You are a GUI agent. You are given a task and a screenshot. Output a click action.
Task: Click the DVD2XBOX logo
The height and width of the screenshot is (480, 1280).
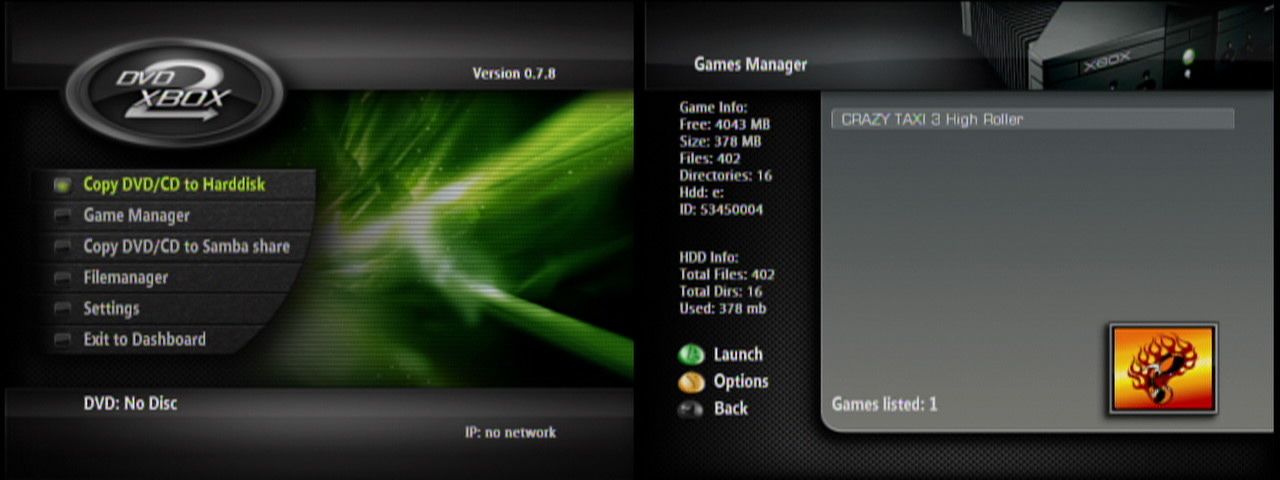[174, 93]
